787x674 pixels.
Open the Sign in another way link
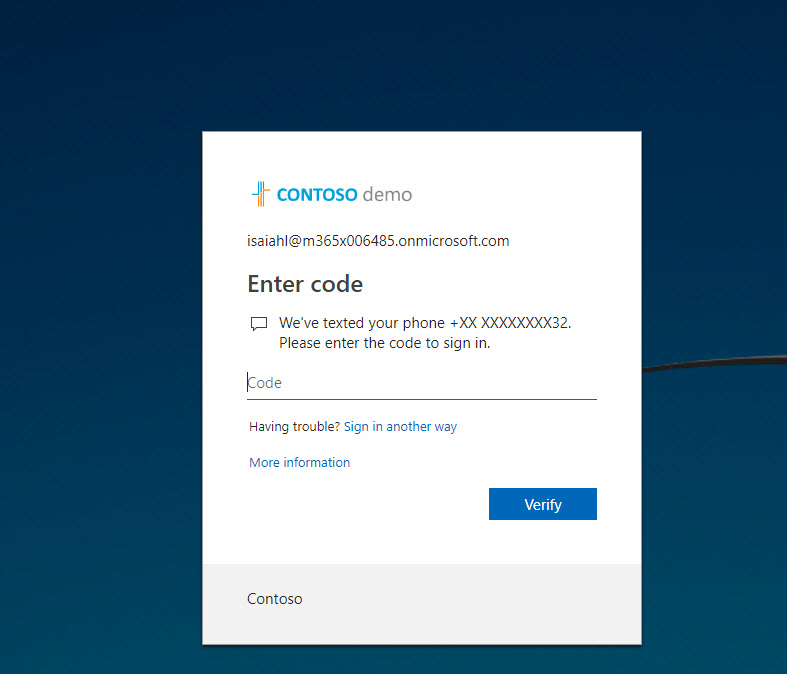pyautogui.click(x=400, y=427)
